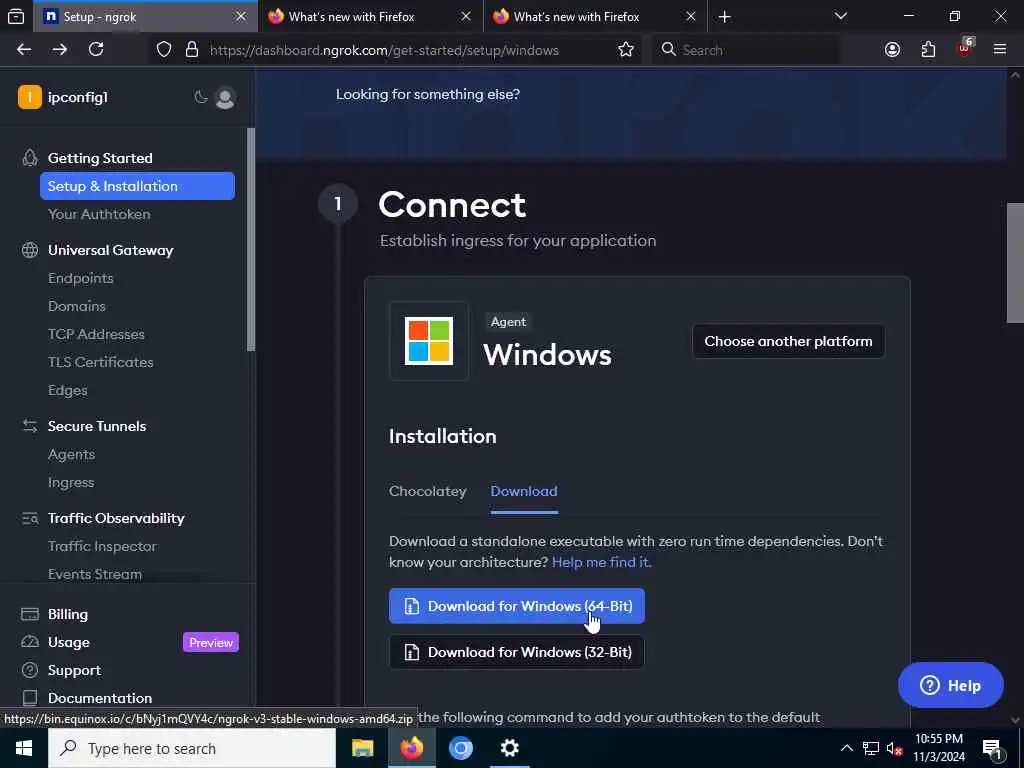Open the Help chat button
Screen dimensions: 1024x768
click(950, 685)
